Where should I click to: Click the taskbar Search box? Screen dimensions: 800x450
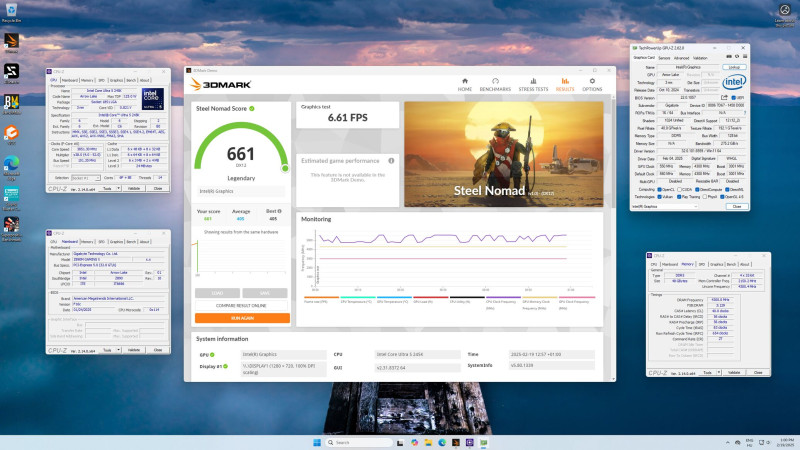click(x=359, y=442)
